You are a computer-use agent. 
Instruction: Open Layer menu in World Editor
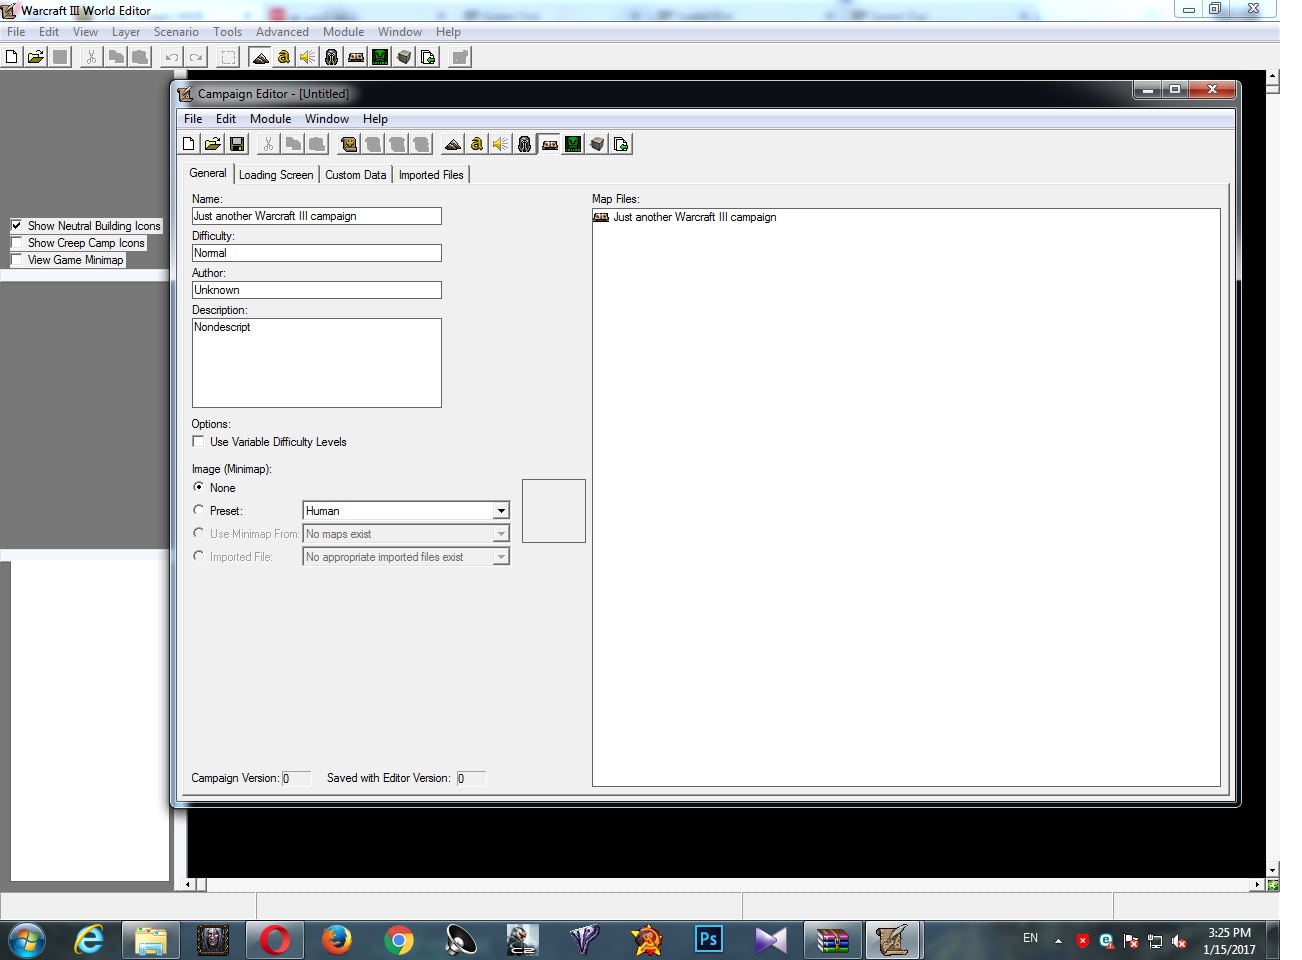tap(126, 32)
